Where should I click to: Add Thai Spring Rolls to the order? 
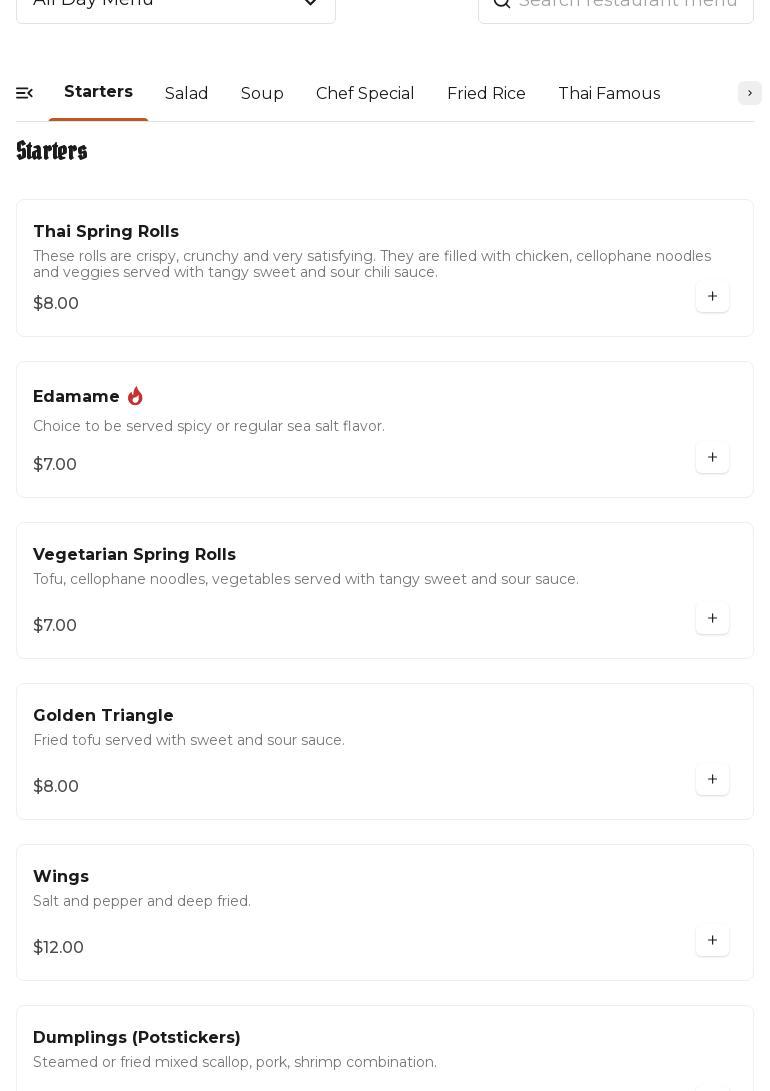tap(712, 296)
